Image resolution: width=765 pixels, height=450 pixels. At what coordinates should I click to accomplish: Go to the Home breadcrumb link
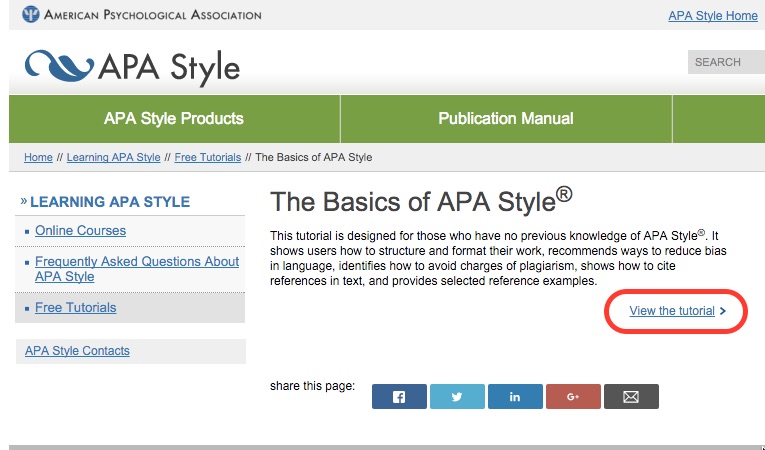pos(38,157)
